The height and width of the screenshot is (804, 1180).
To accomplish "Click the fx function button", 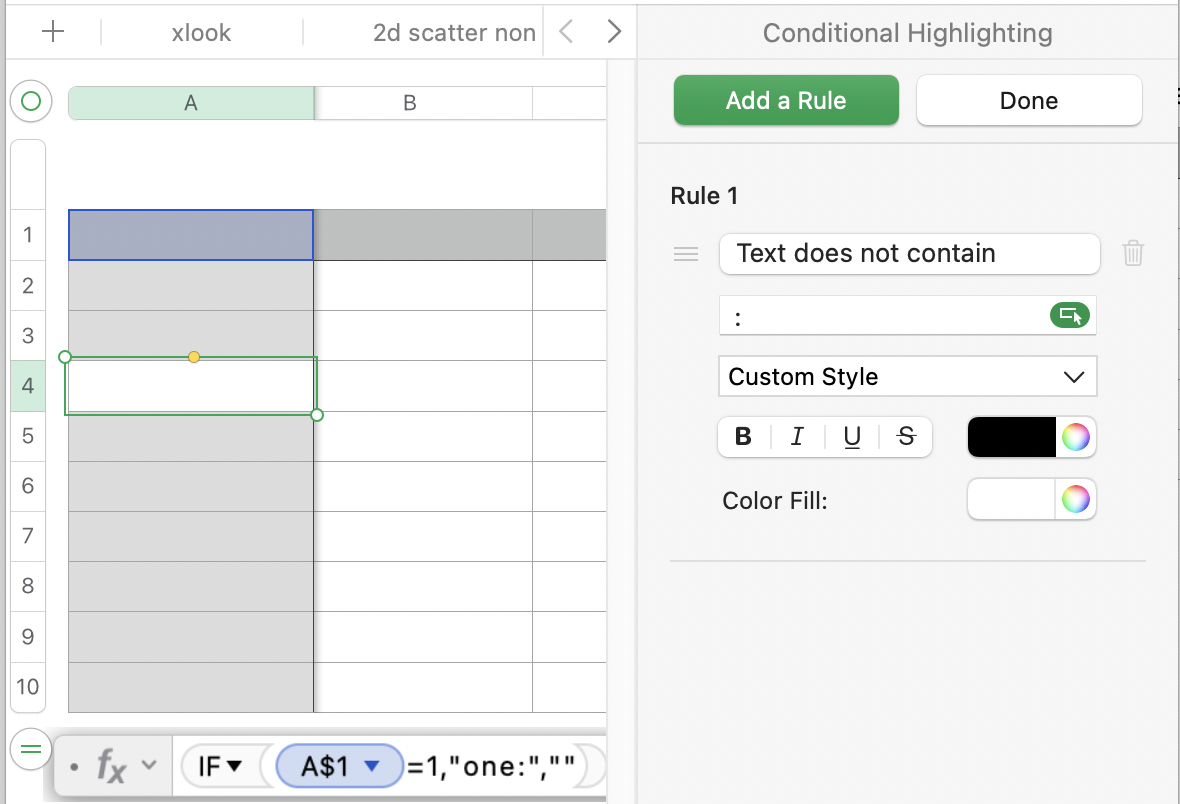I will point(110,766).
